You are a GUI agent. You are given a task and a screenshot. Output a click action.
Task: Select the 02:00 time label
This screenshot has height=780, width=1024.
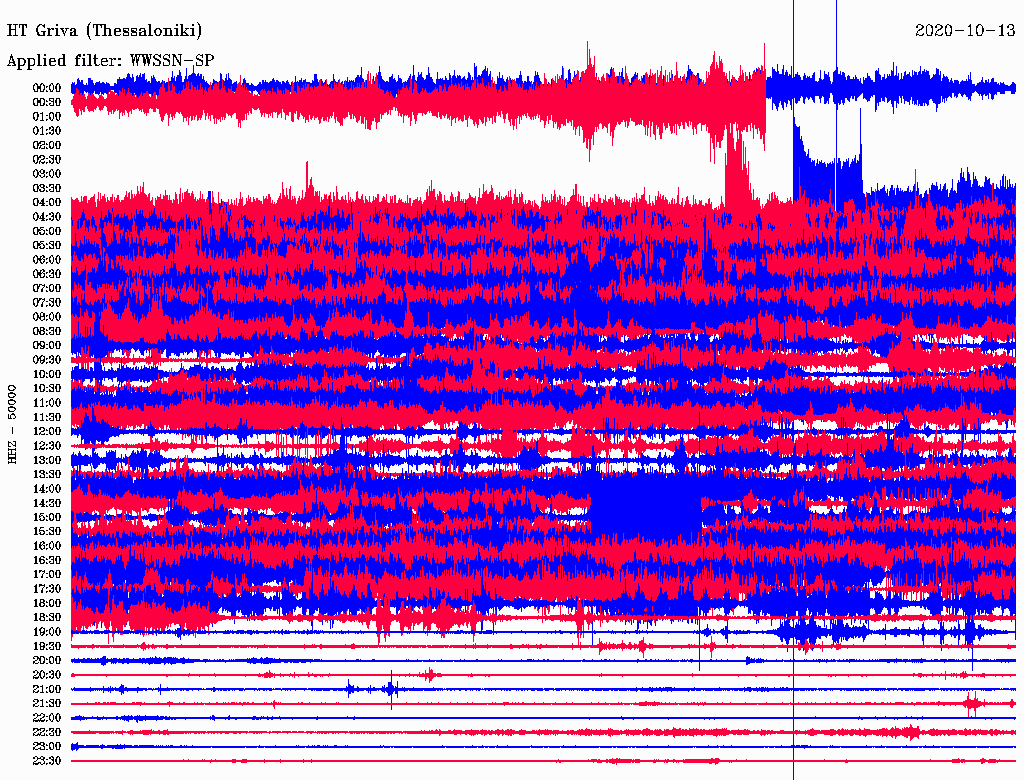[47, 146]
